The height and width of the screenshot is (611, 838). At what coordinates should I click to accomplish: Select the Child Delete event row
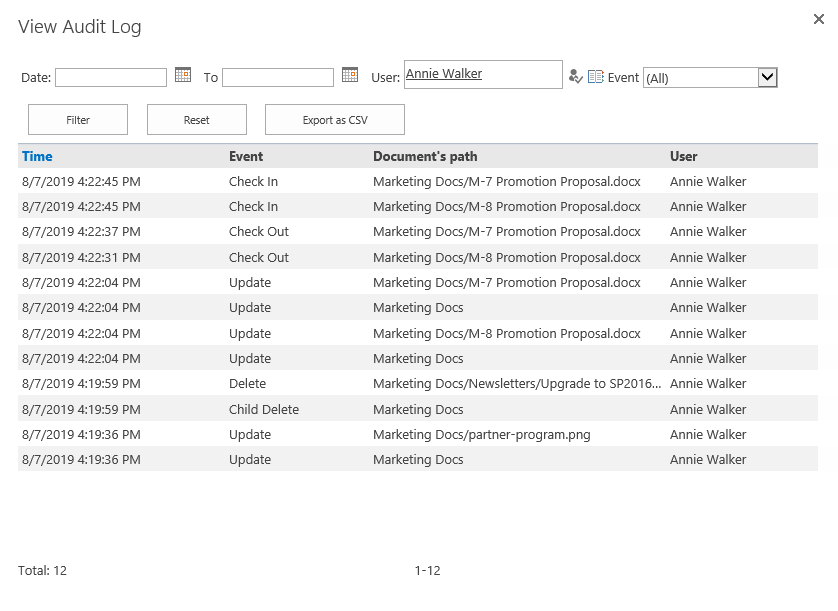point(418,409)
